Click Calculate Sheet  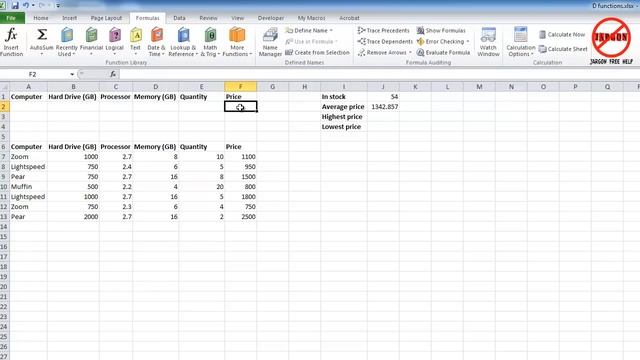563,49
